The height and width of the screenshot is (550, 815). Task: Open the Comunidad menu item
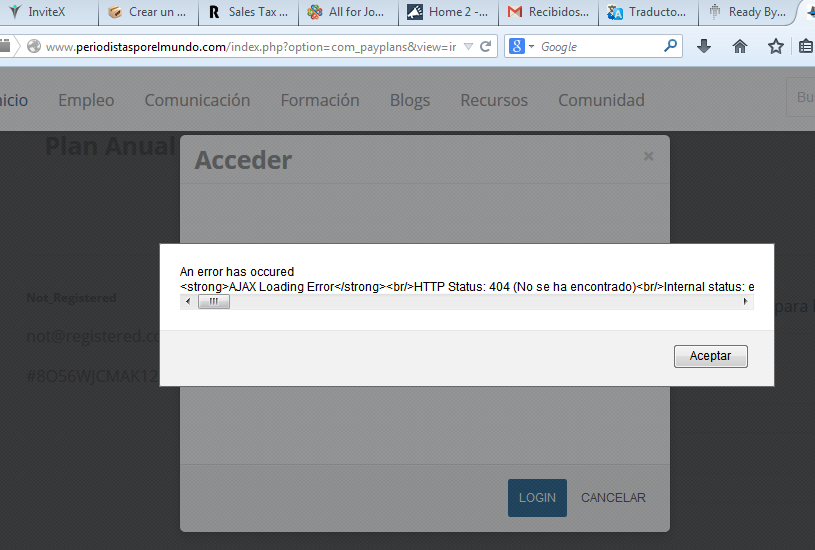point(601,100)
